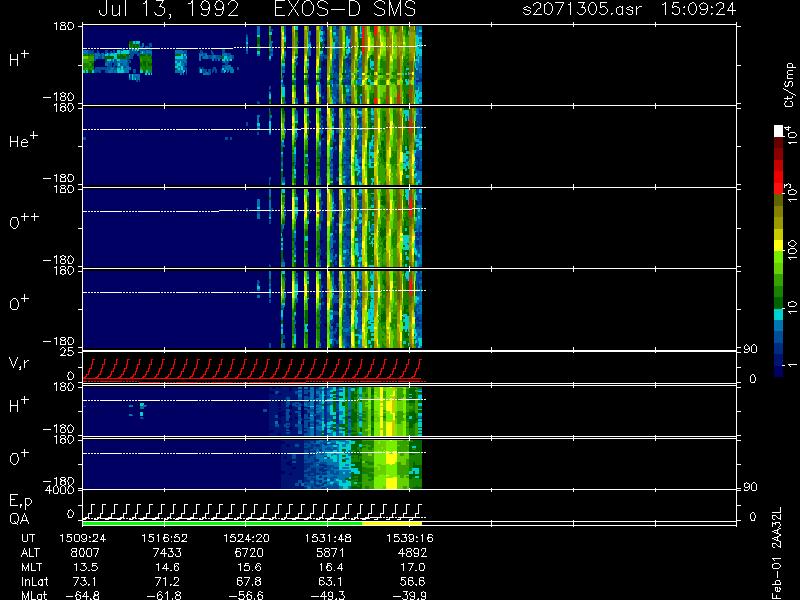The width and height of the screenshot is (800, 600).
Task: Click the UT value "1509:24"
Action: [83, 538]
